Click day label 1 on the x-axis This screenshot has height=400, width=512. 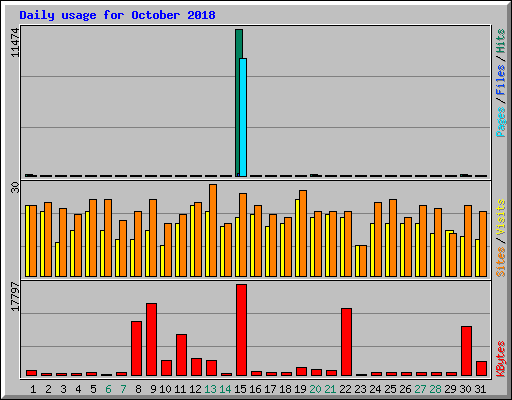point(33,389)
